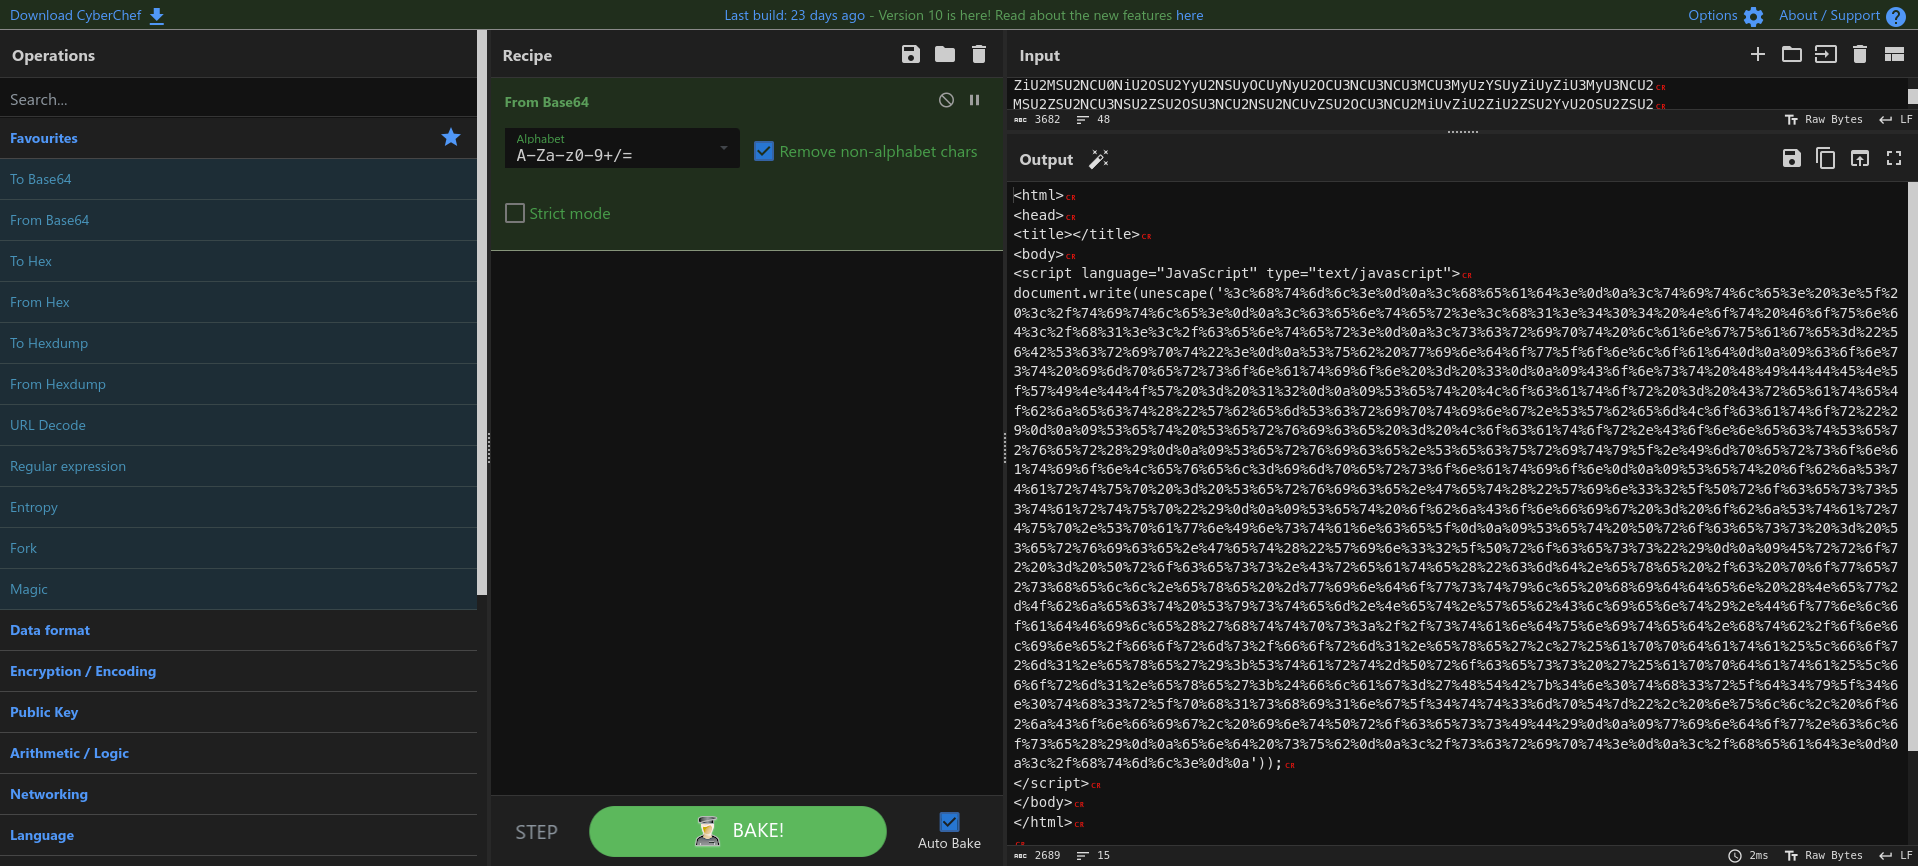Expand the Data format category
The width and height of the screenshot is (1918, 866).
[x=238, y=630]
